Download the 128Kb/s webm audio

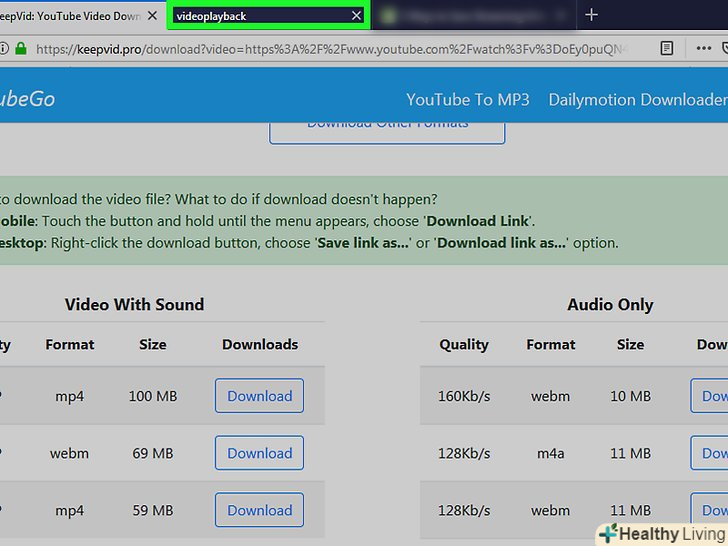(x=710, y=510)
